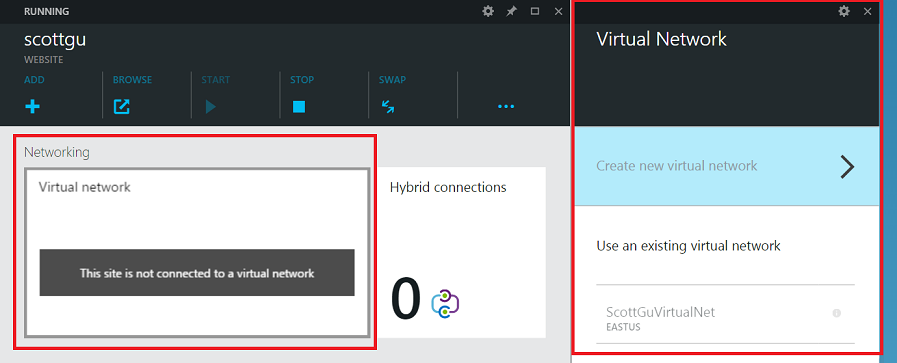Click the START play icon

tap(211, 106)
